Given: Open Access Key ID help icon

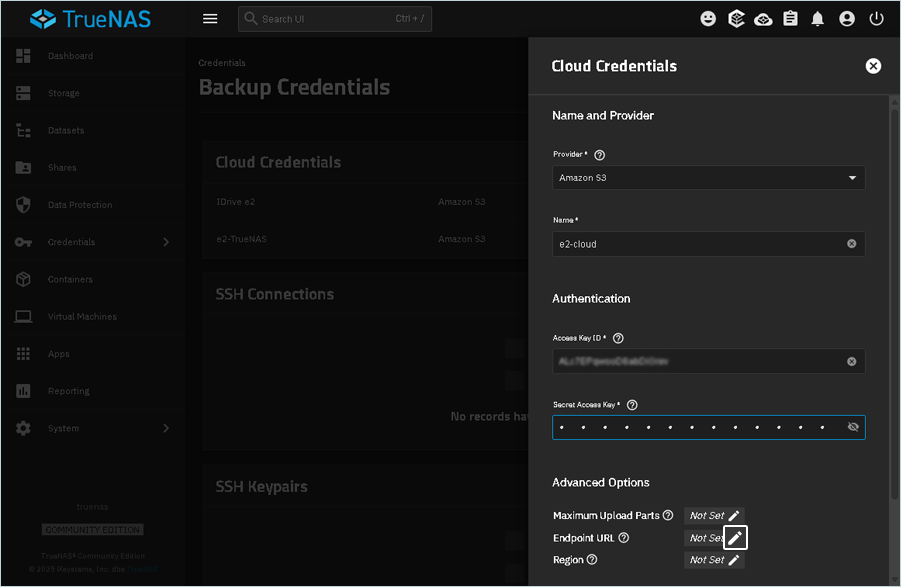Looking at the screenshot, I should pos(618,338).
